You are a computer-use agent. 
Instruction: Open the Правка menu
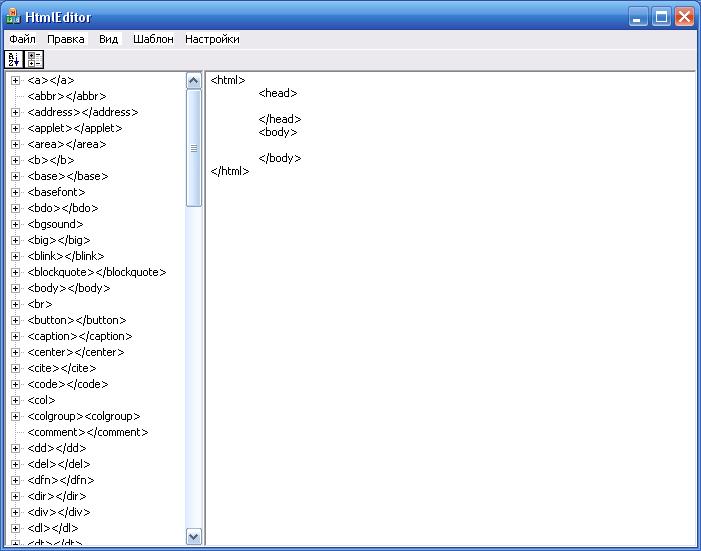66,39
